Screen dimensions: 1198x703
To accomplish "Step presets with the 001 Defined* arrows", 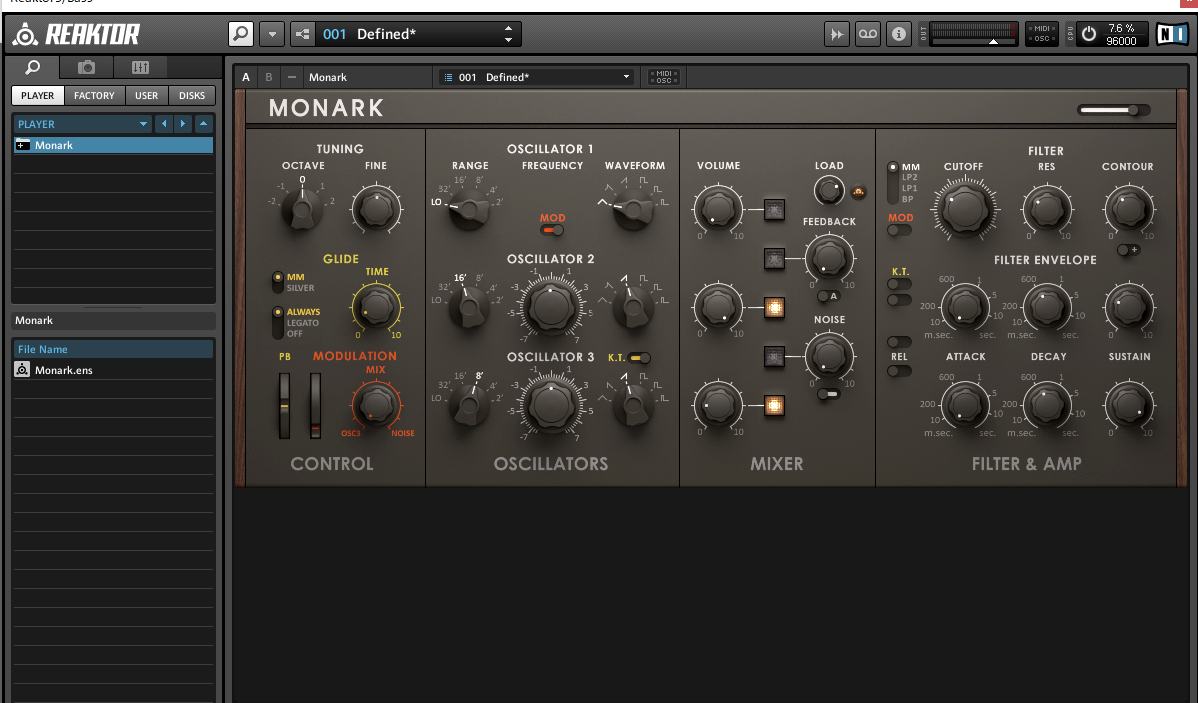I will point(508,34).
